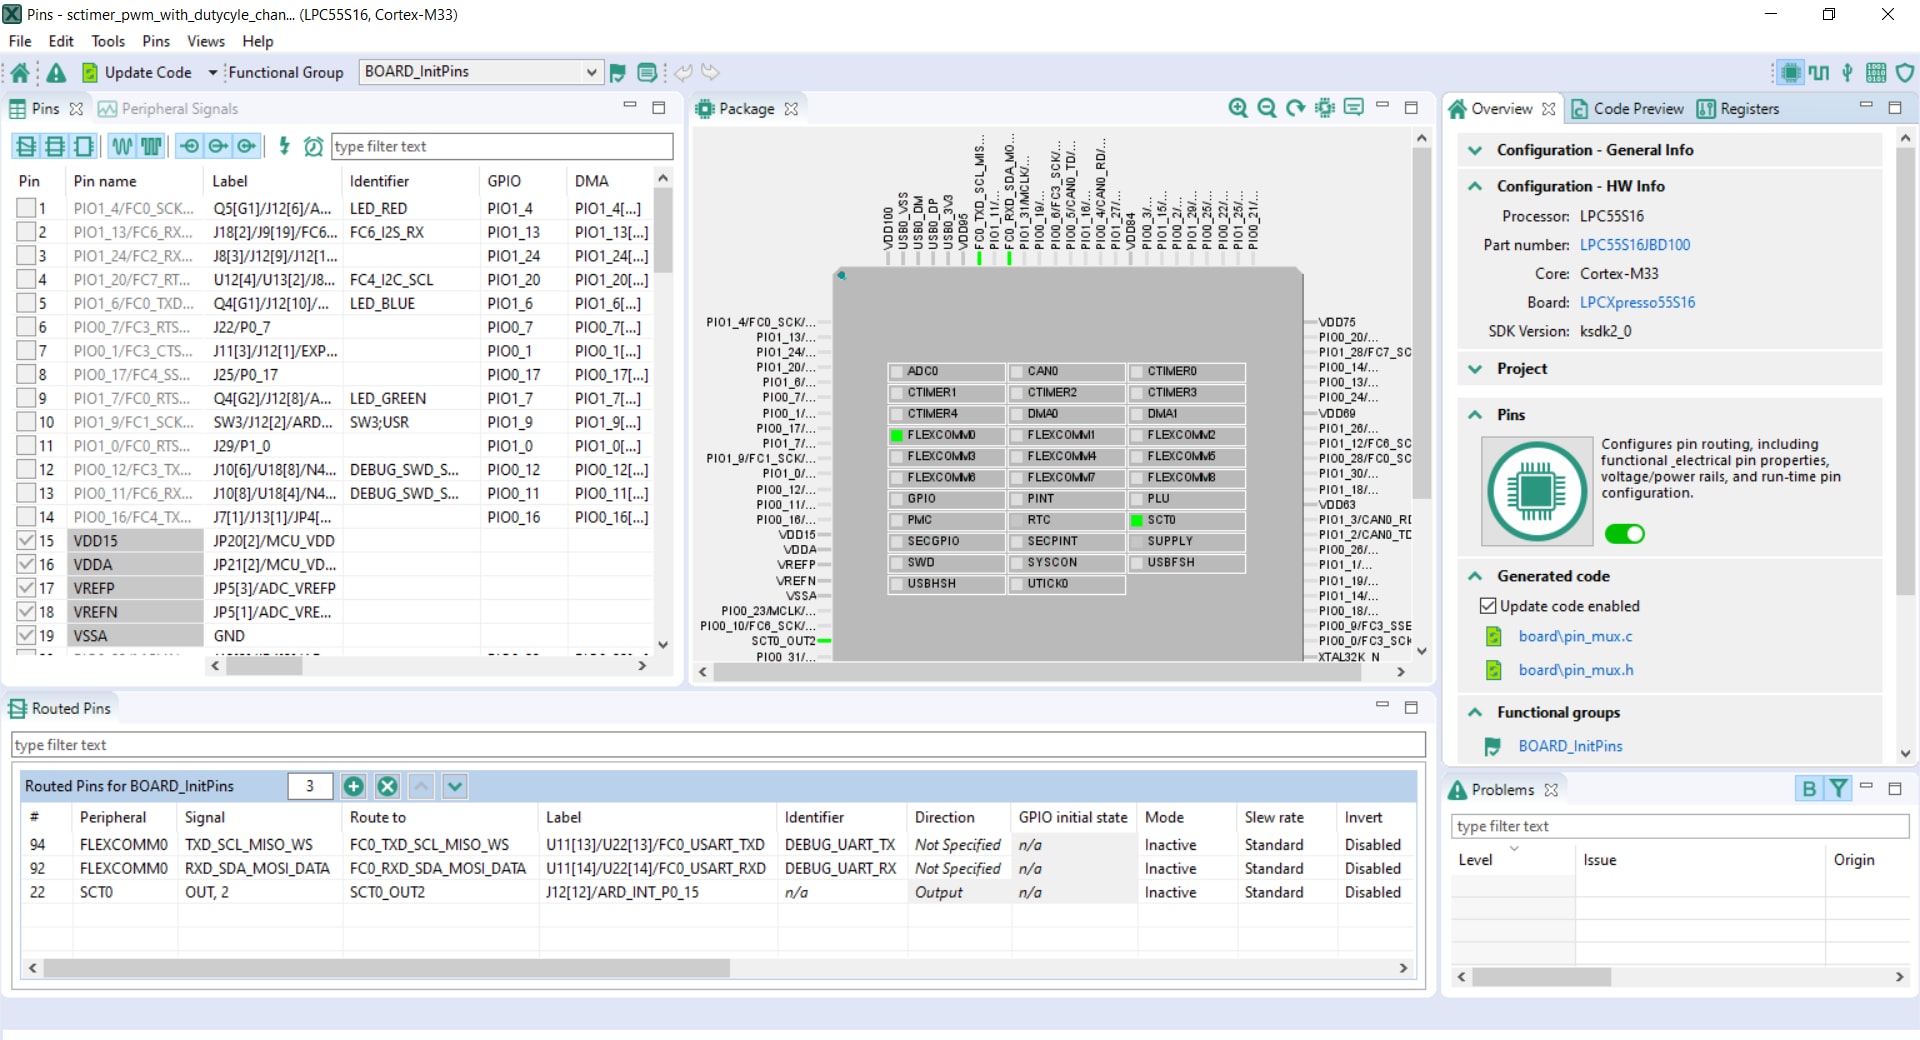Toggle the Pins tool enable switch
Image resolution: width=1920 pixels, height=1040 pixels.
(x=1624, y=534)
